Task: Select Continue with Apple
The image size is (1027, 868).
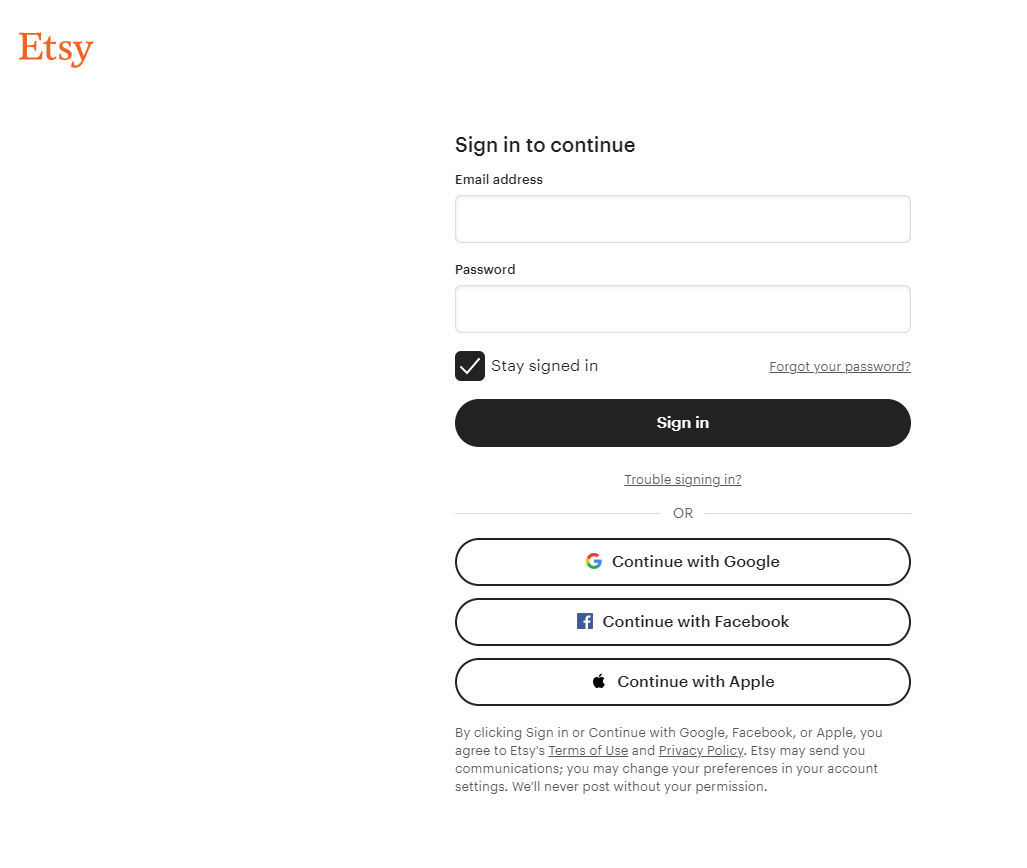Action: 683,681
